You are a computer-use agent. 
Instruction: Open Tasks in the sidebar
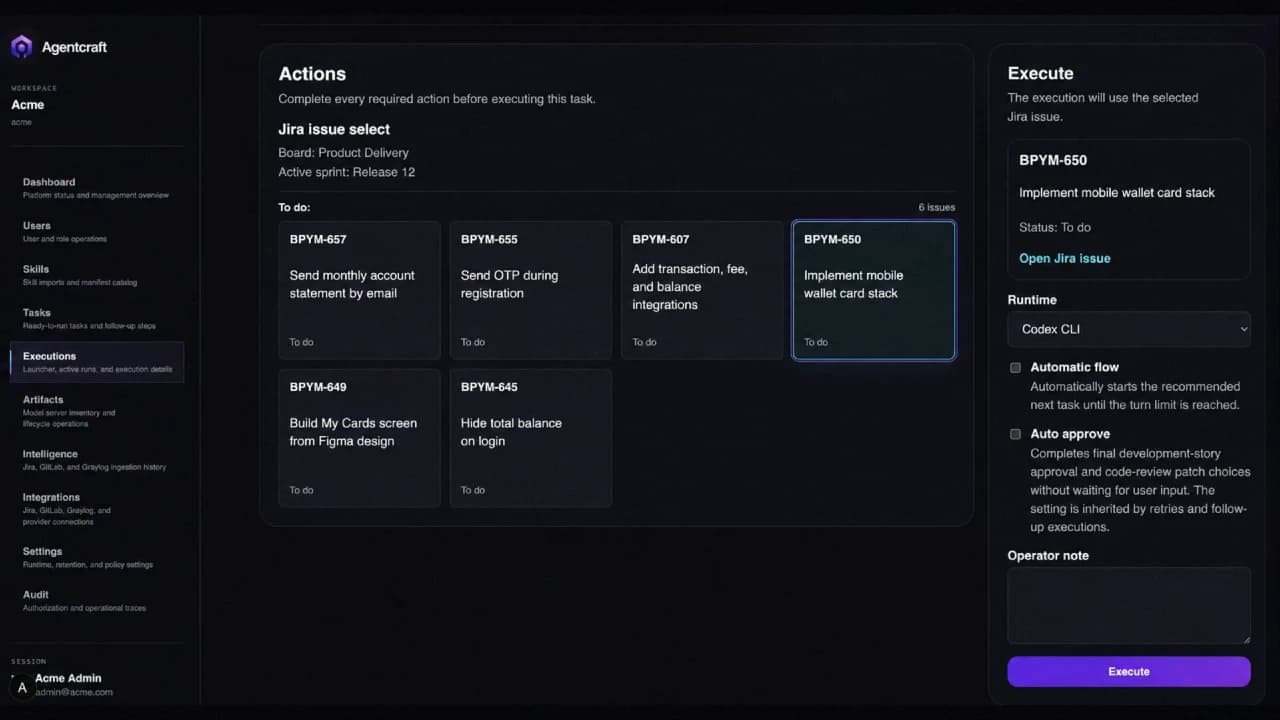point(97,318)
